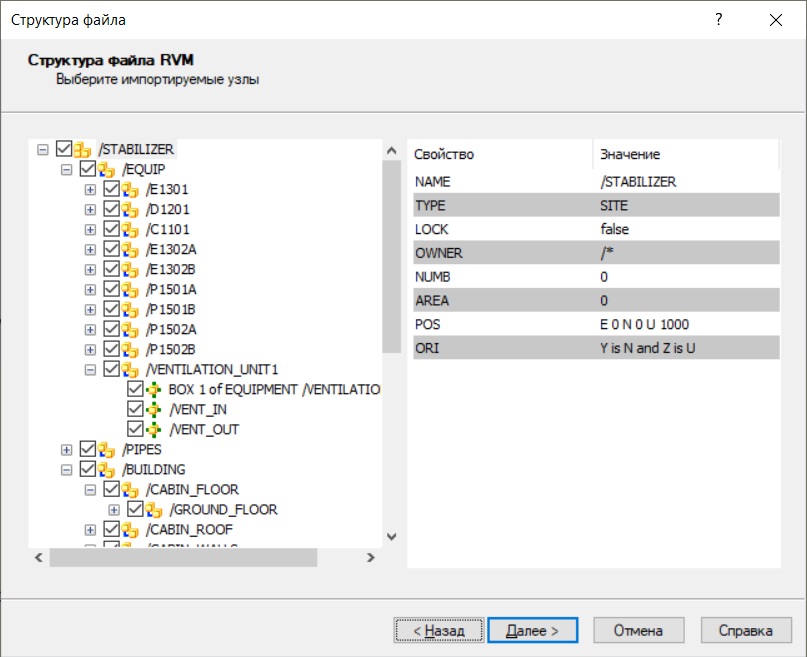Click the tree's vertical scrollbar down arrow
807x657 pixels.
pos(391,537)
